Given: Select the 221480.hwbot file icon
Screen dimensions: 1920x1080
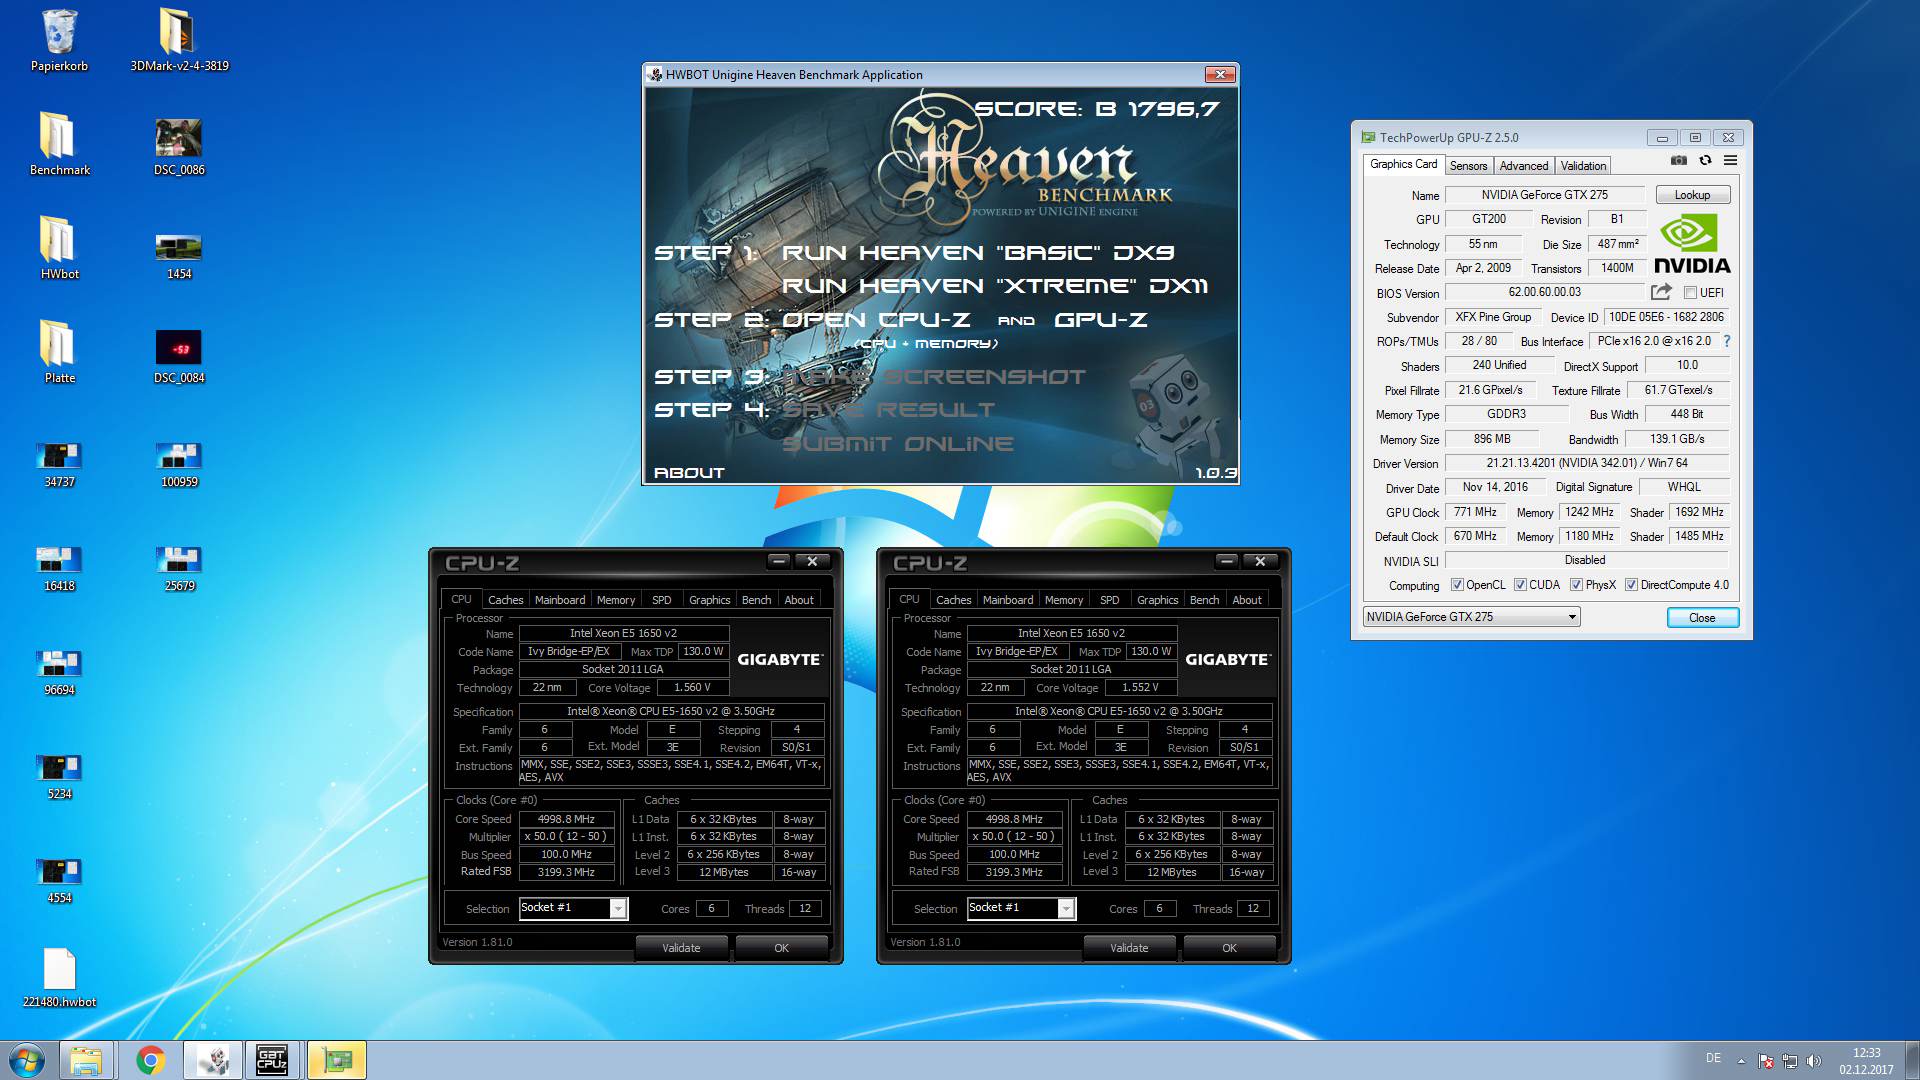Looking at the screenshot, I should 59,978.
